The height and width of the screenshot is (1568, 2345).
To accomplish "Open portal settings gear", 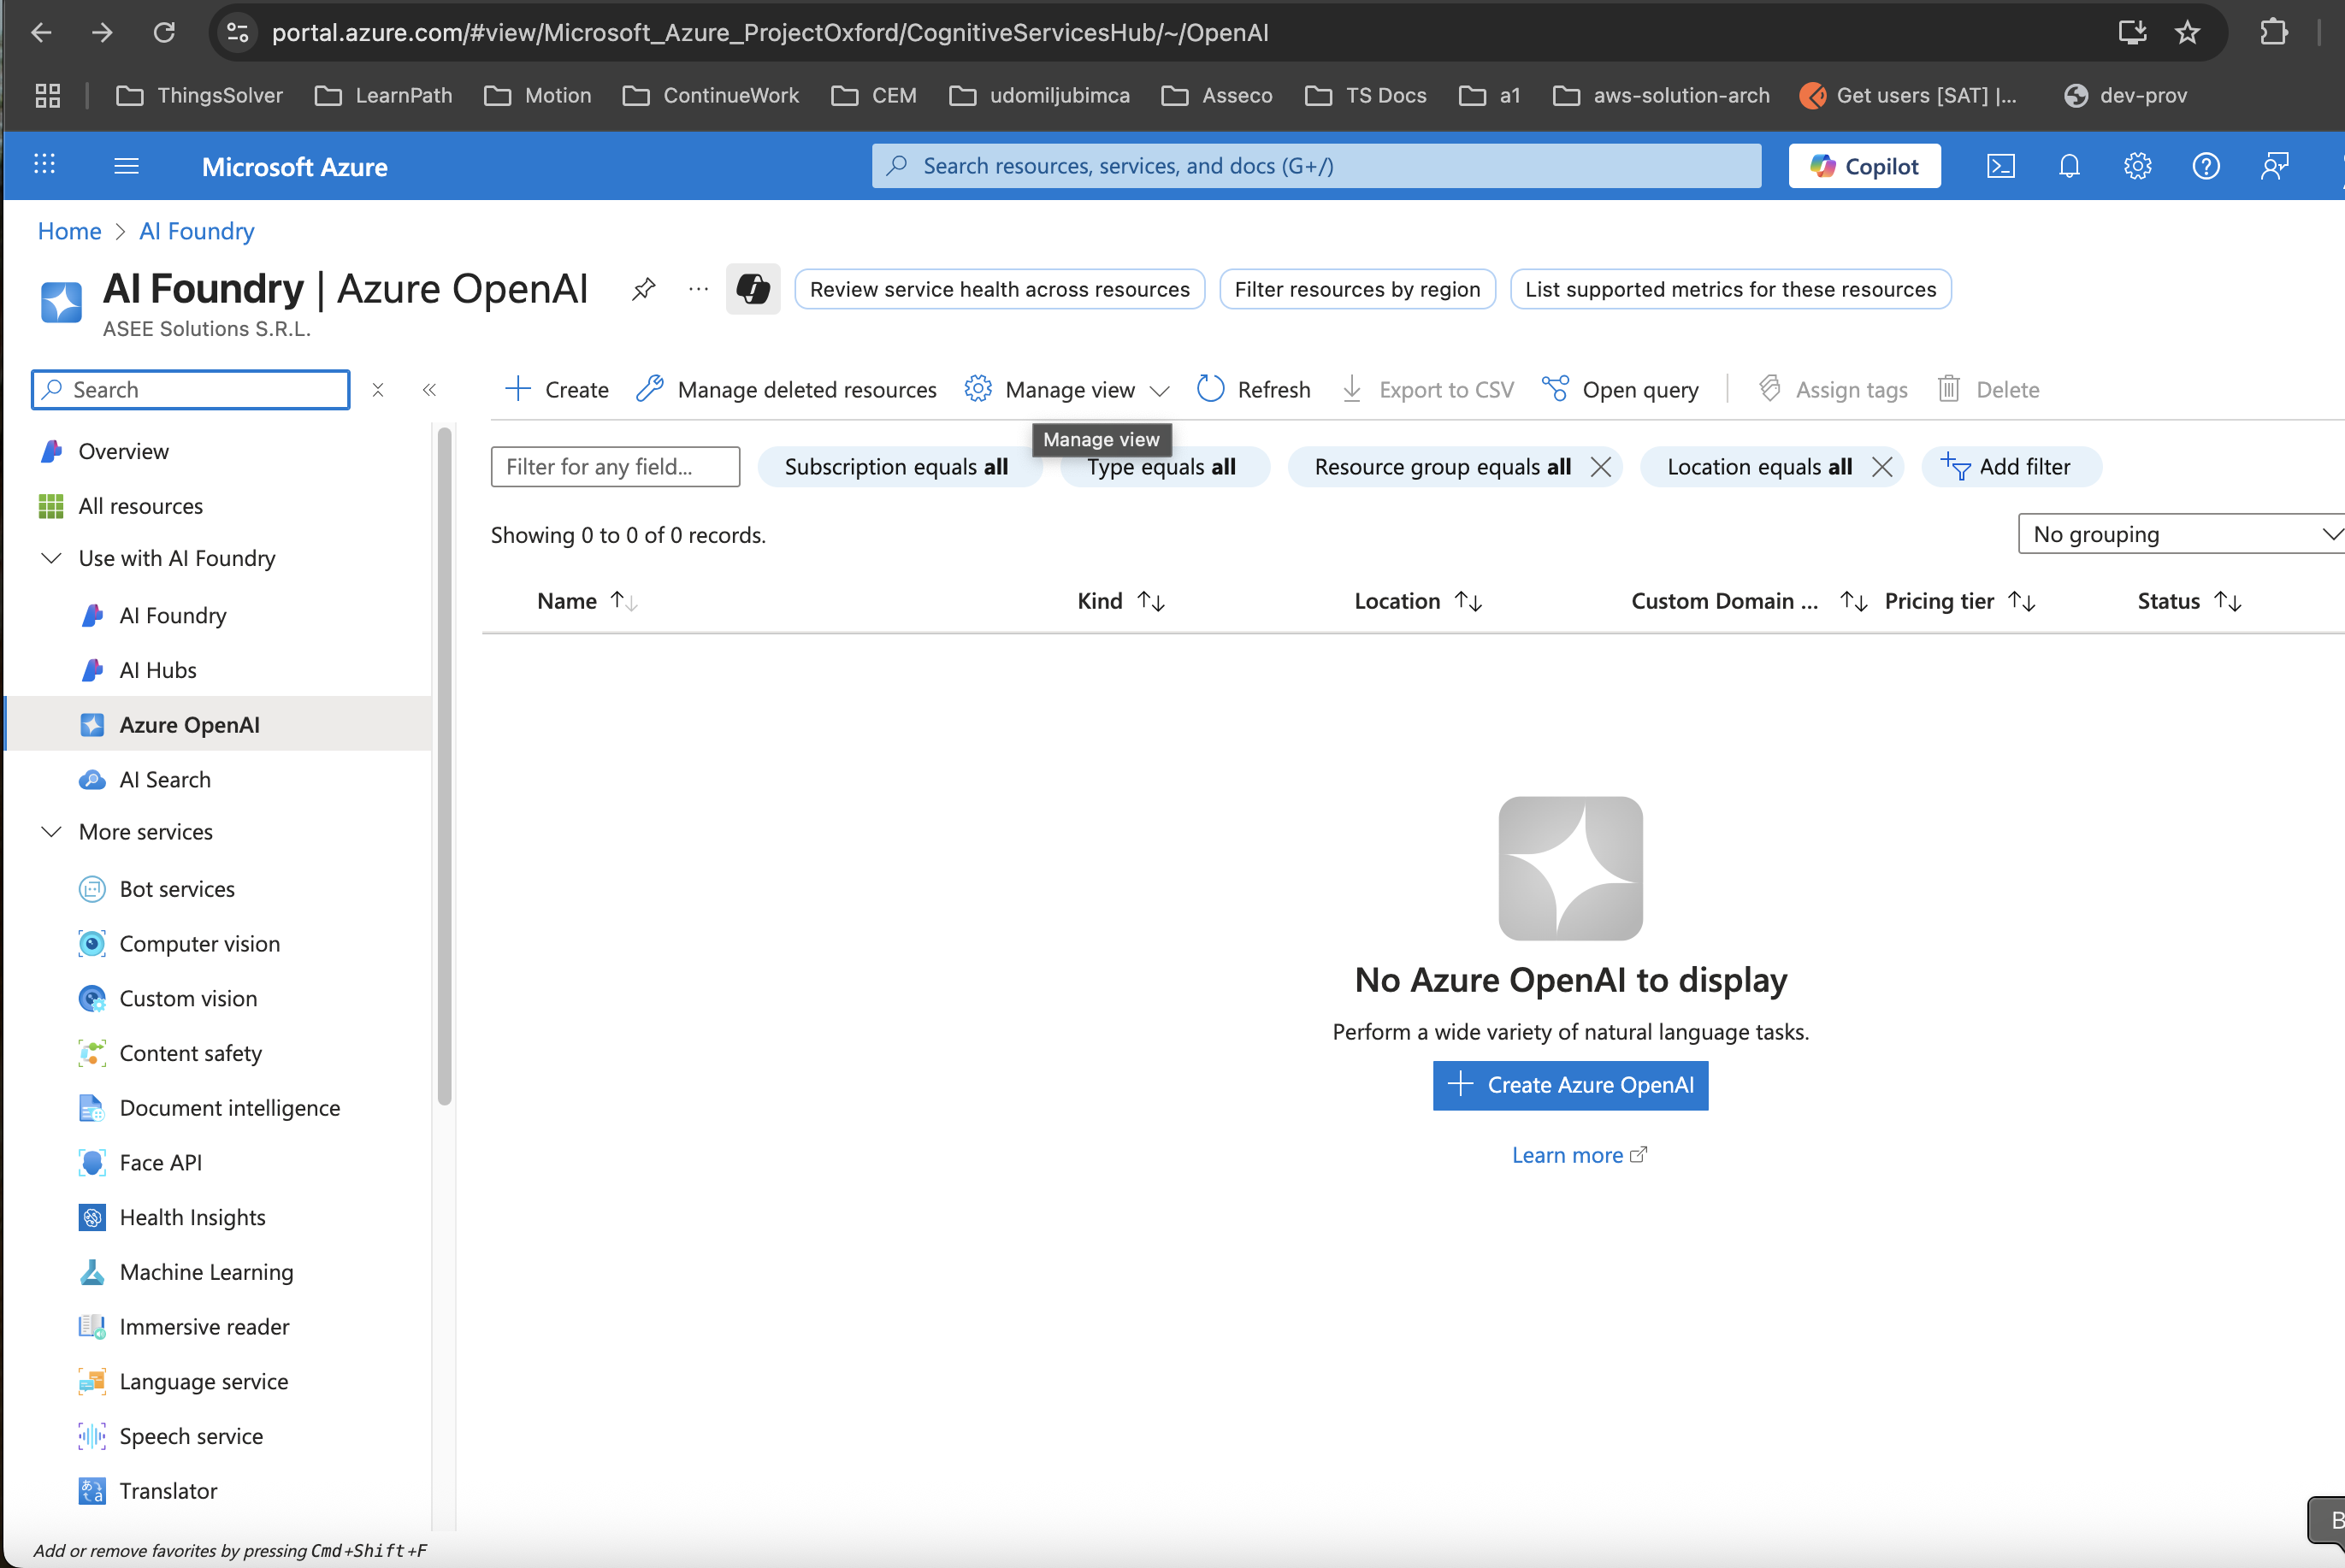I will (x=2137, y=166).
